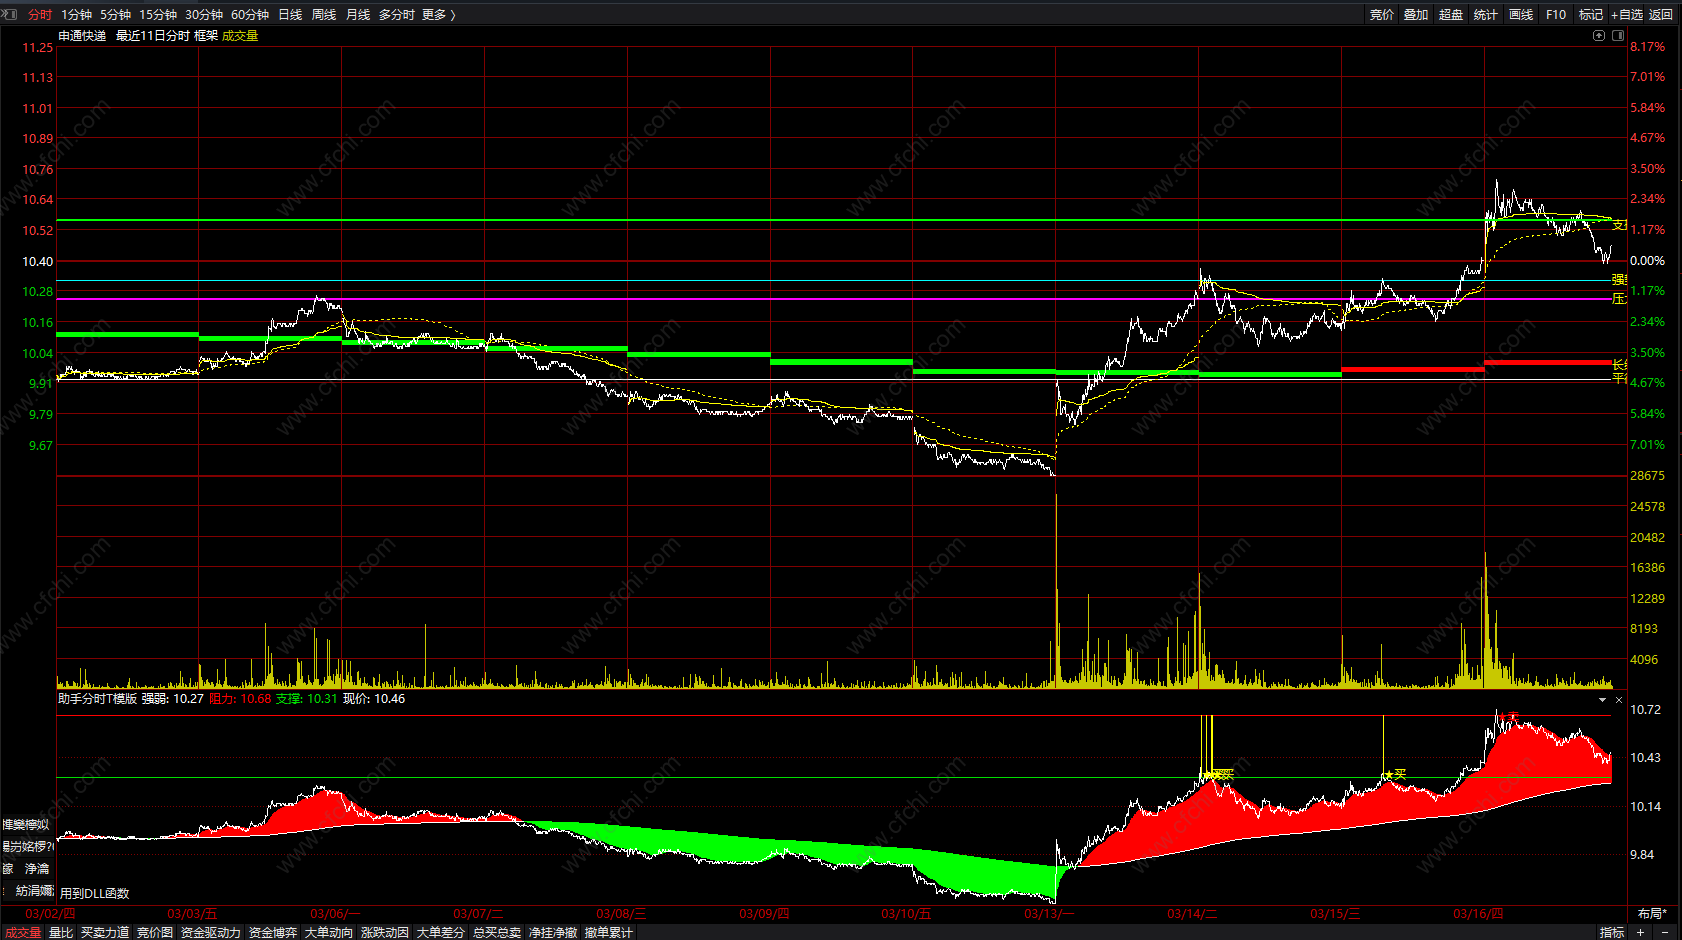Open the 超盘 panel
Screen dimensions: 1682x940
pos(1451,15)
